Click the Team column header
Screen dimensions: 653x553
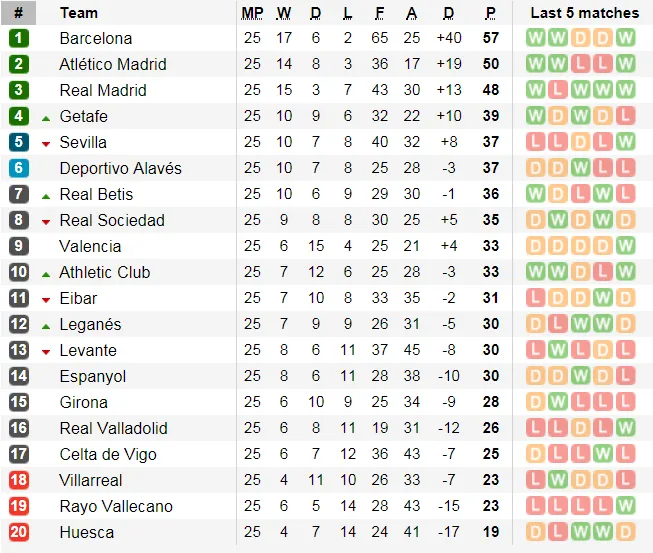click(79, 13)
